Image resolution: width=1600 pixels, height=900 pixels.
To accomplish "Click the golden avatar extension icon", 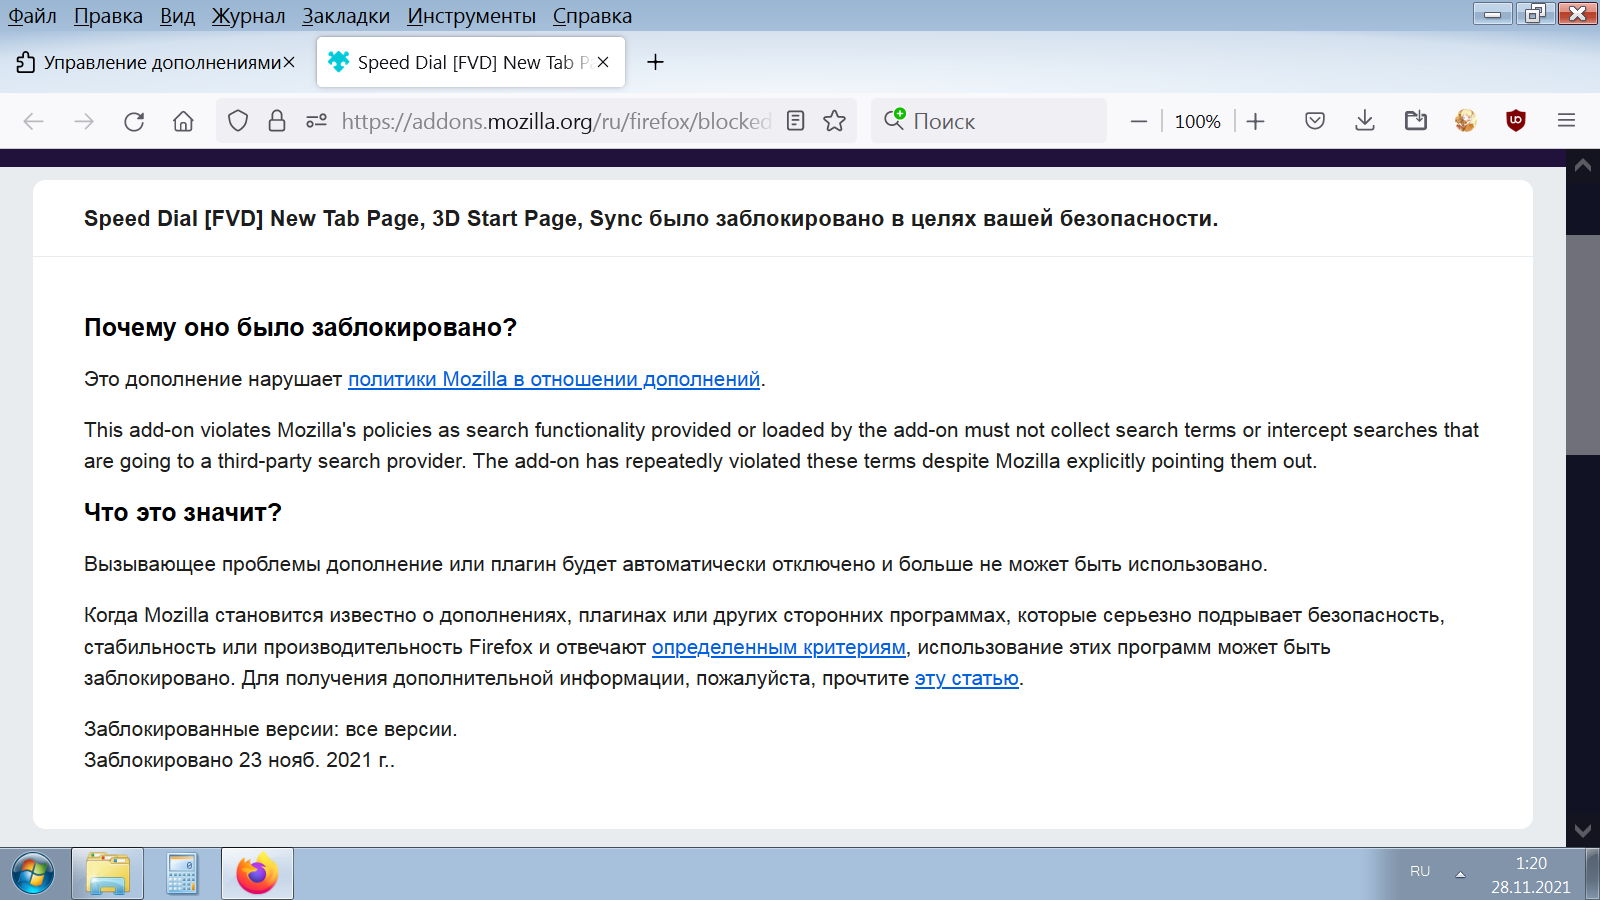I will tap(1465, 121).
